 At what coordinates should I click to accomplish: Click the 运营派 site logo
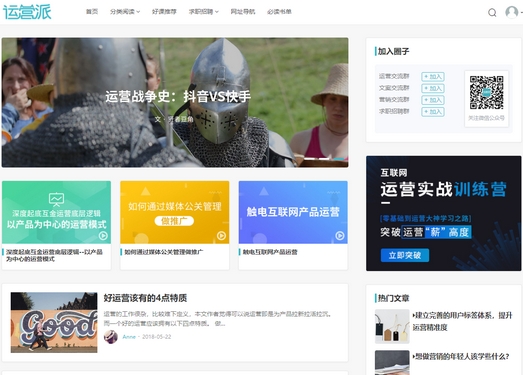27,12
